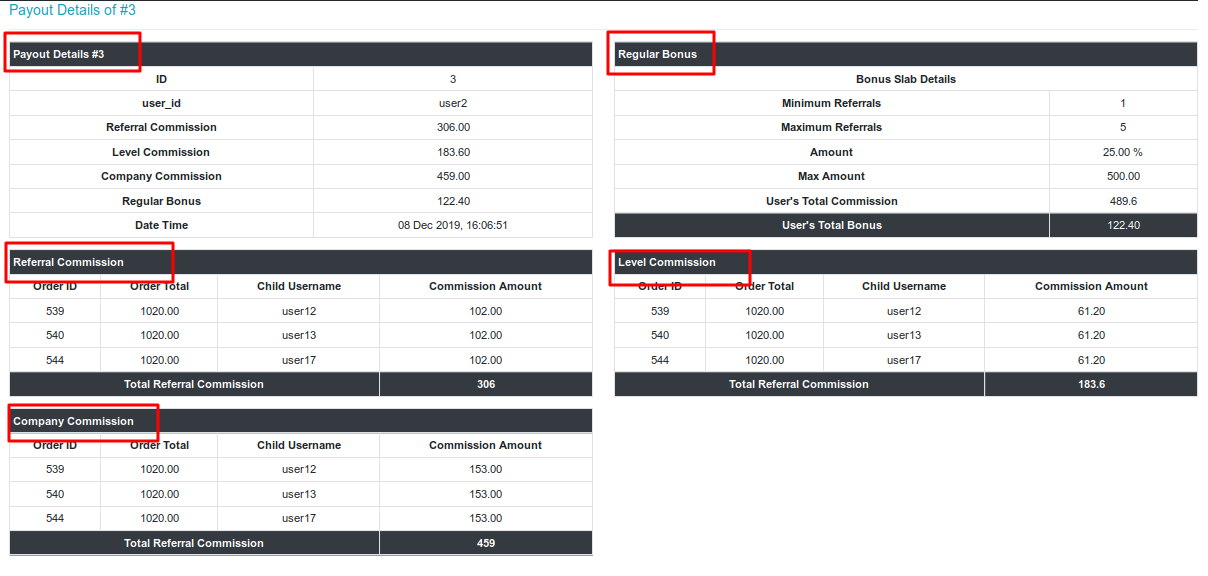Click order ID 544 in Level Commission table
Image resolution: width=1208 pixels, height=576 pixels.
(x=660, y=360)
